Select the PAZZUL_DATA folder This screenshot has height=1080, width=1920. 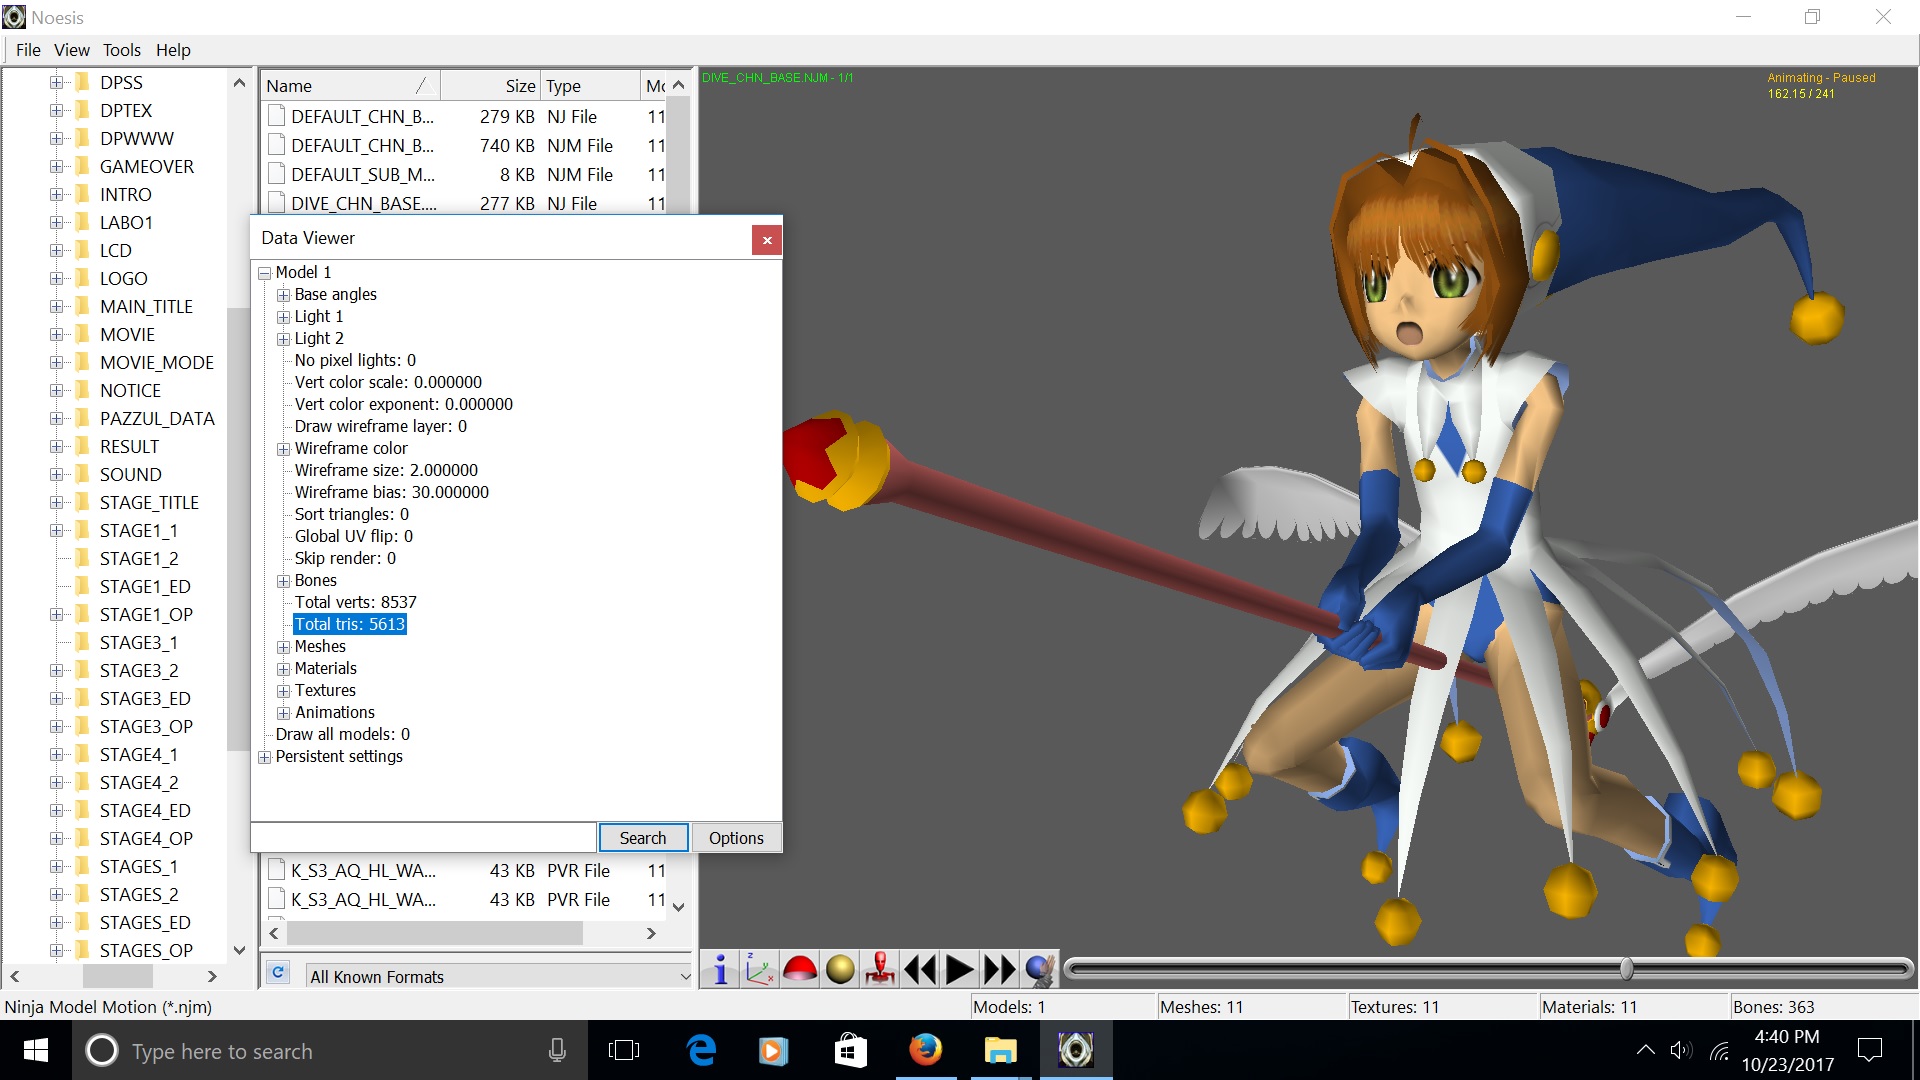tap(157, 419)
